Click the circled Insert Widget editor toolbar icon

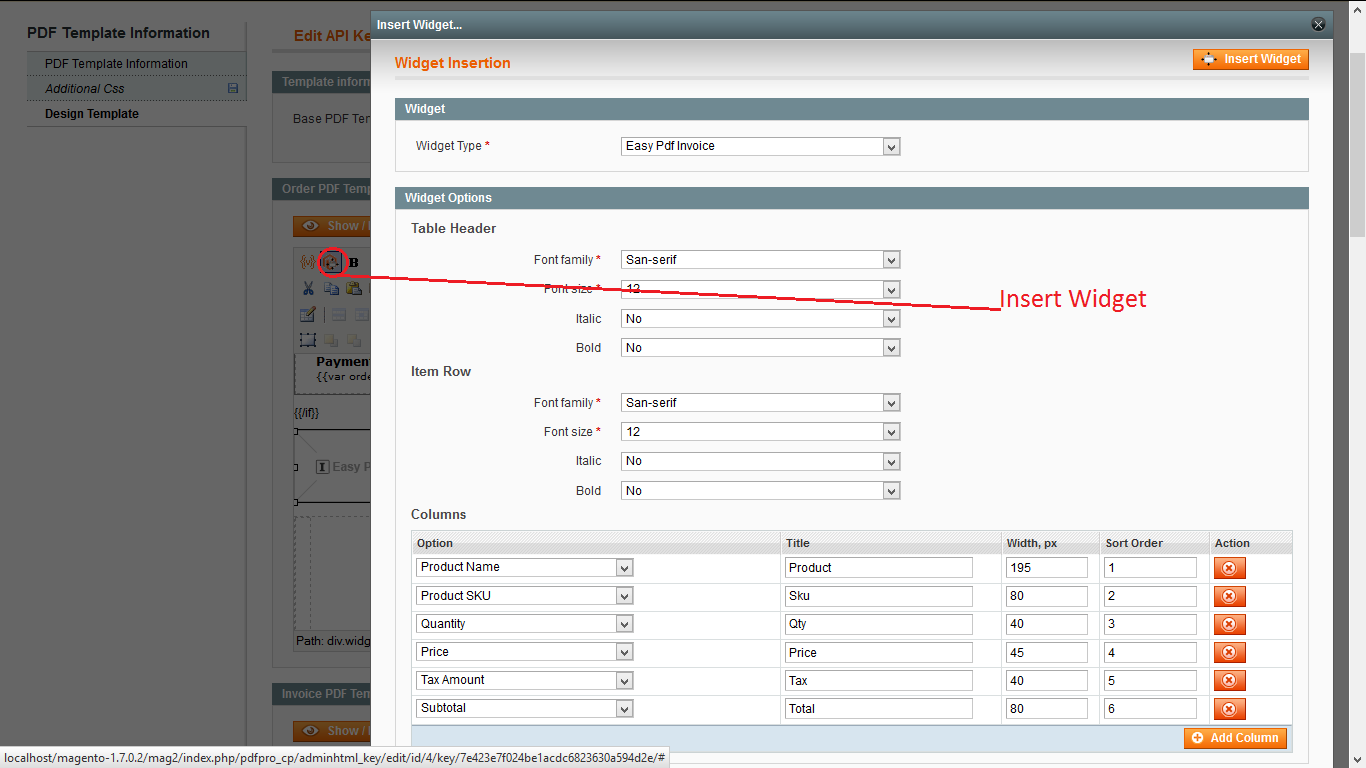coord(331,262)
